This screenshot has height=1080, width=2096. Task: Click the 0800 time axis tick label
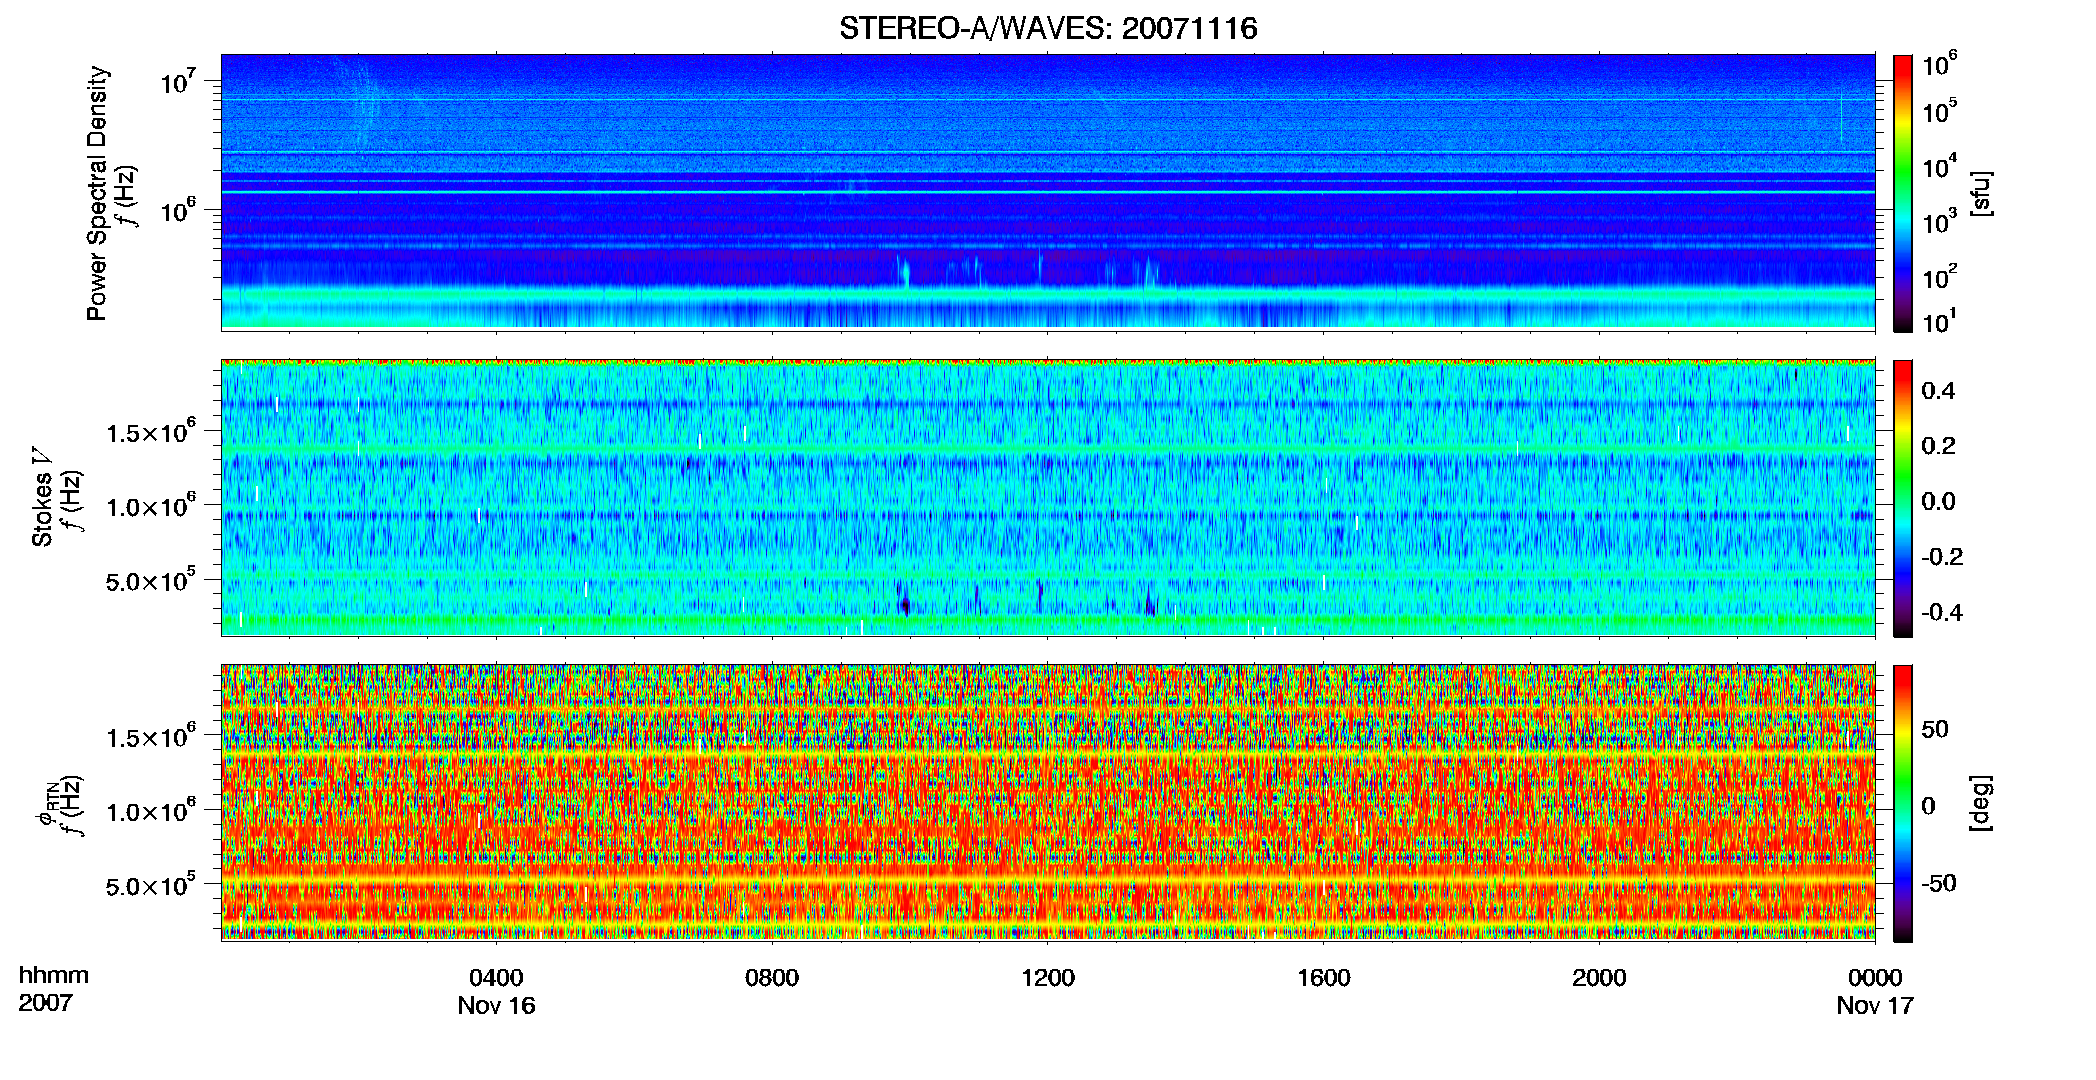(772, 978)
